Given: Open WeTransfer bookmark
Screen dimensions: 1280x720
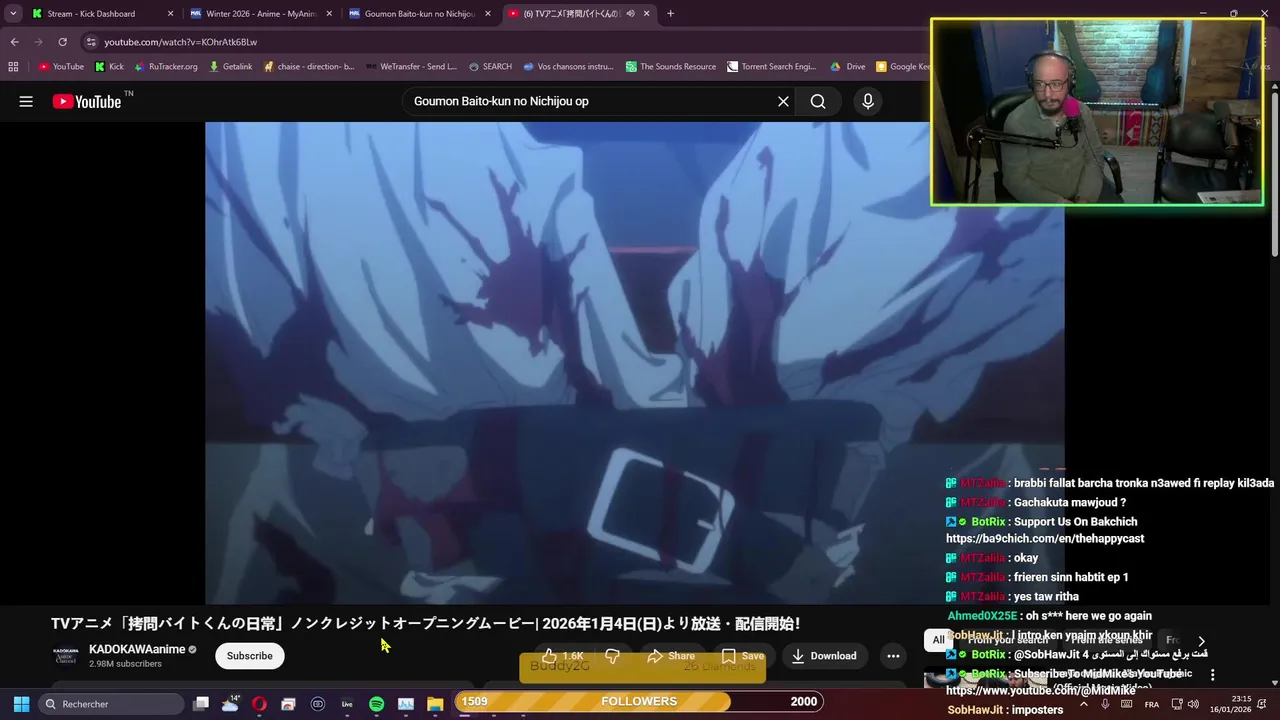Looking at the screenshot, I should coord(412,67).
